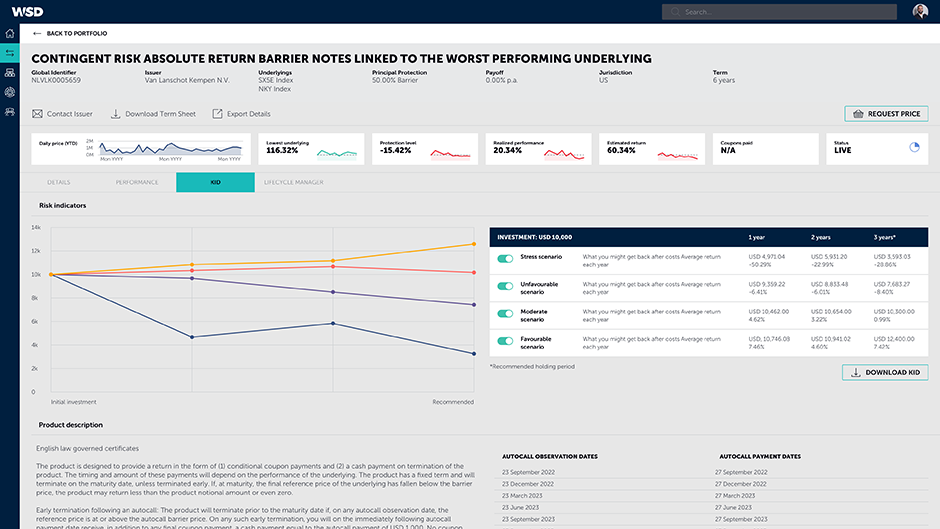The height and width of the screenshot is (529, 940).
Task: Open the bottom sidebar icon
Action: (10, 112)
